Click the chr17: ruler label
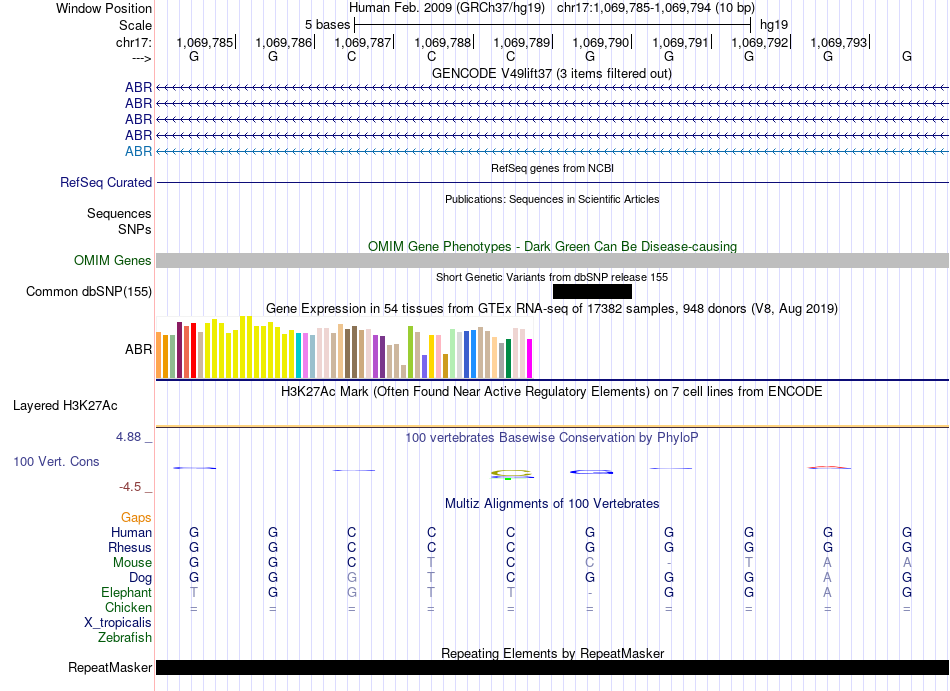The image size is (950, 691). pyautogui.click(x=134, y=42)
